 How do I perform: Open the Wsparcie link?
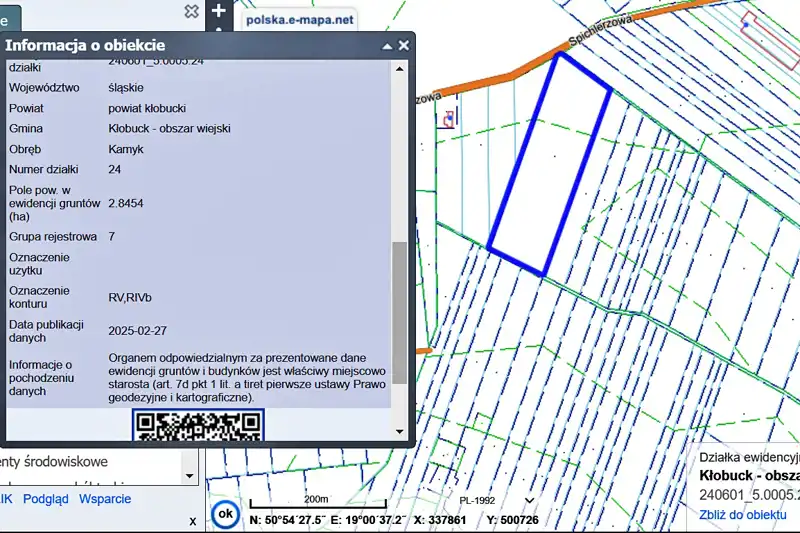pyautogui.click(x=105, y=499)
